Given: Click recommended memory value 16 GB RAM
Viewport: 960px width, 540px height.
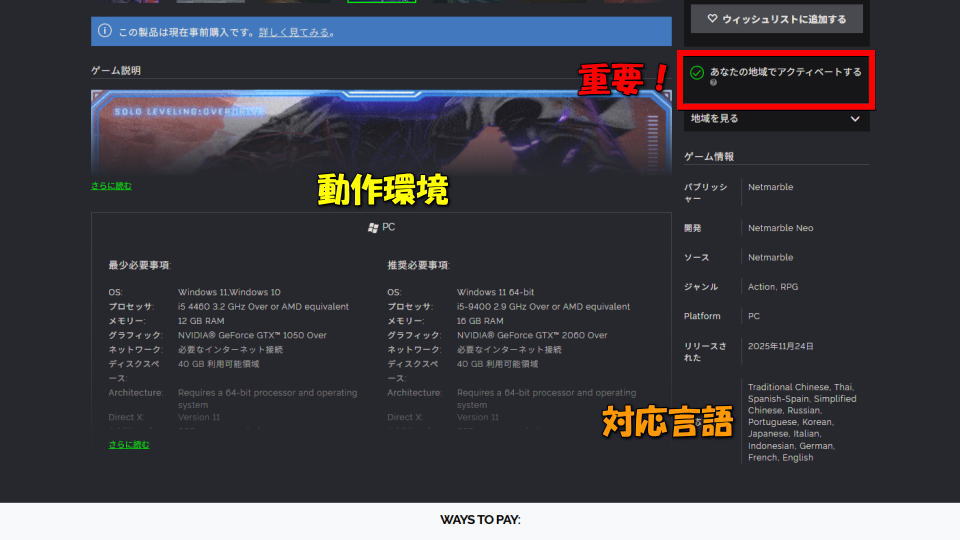Looking at the screenshot, I should (480, 321).
